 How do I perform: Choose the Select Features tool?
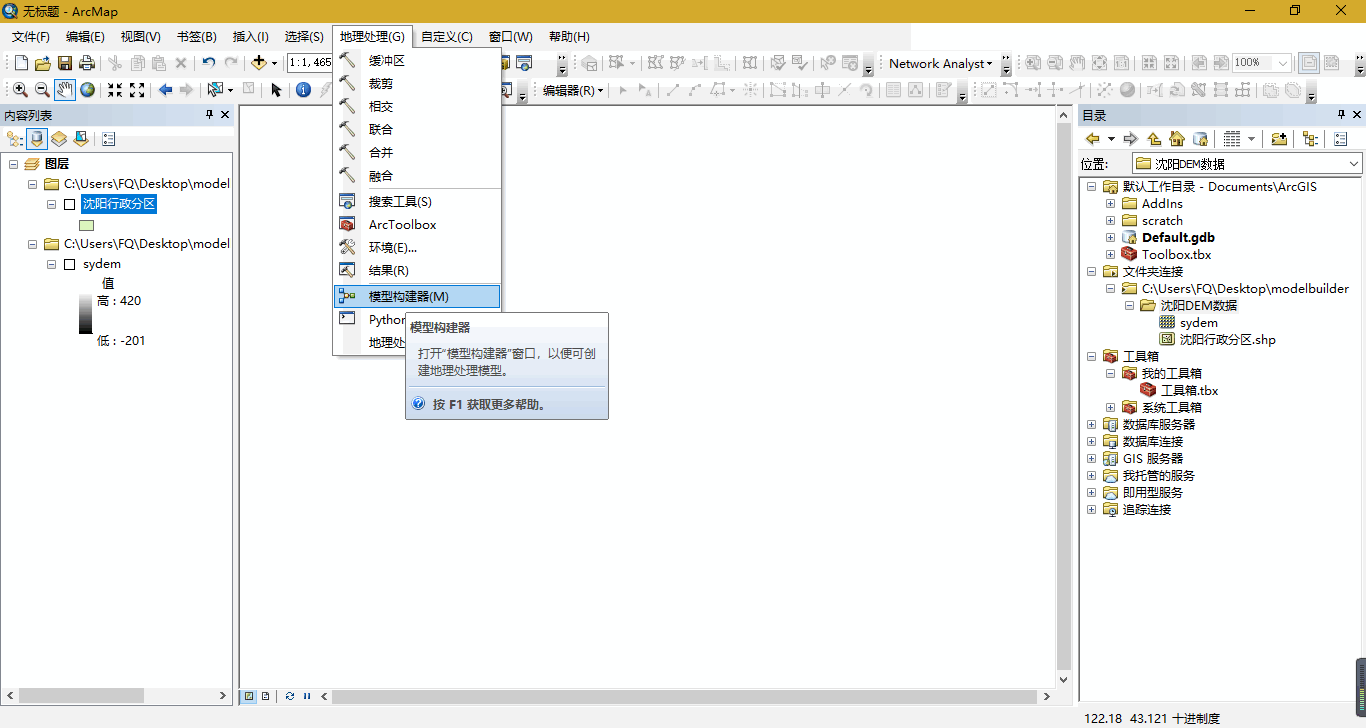point(215,90)
